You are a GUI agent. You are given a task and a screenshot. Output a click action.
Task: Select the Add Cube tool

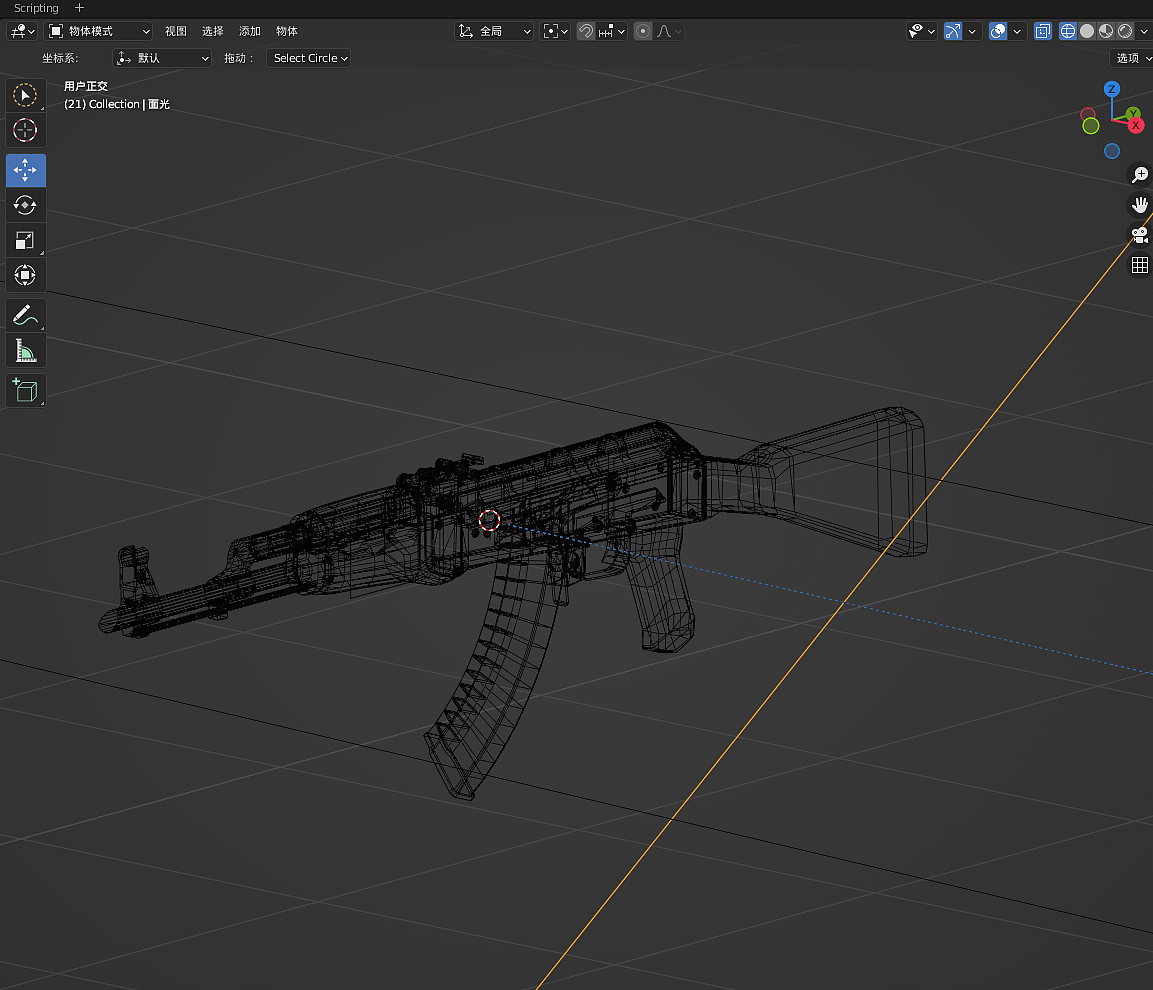coord(25,391)
